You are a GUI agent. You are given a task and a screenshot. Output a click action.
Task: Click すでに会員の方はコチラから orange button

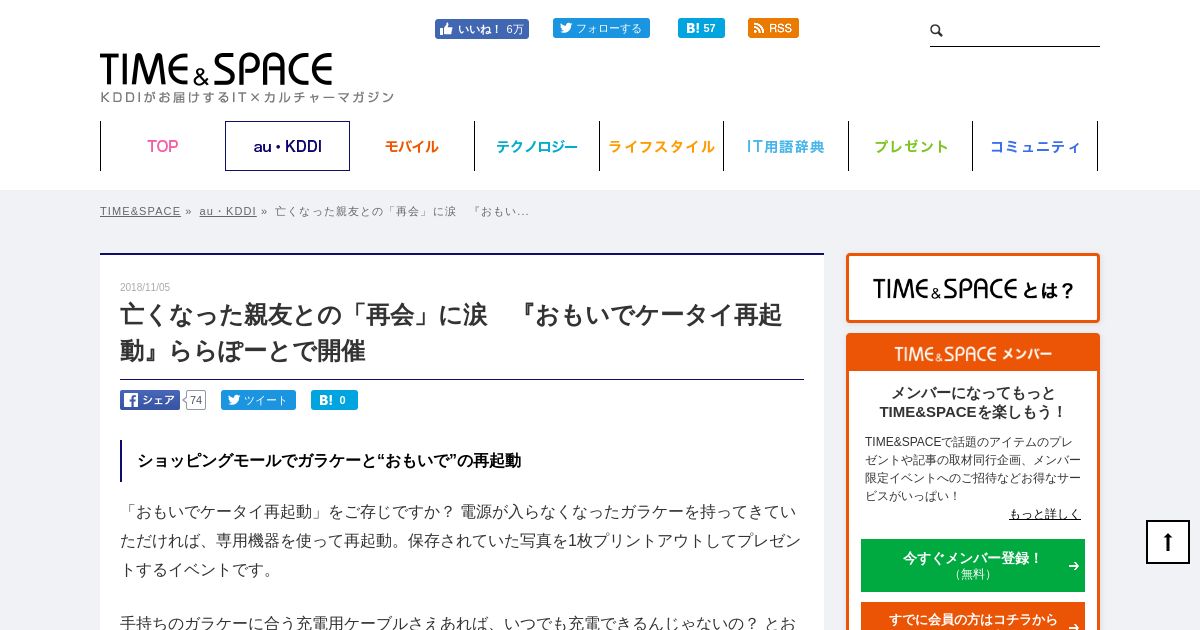(x=973, y=618)
